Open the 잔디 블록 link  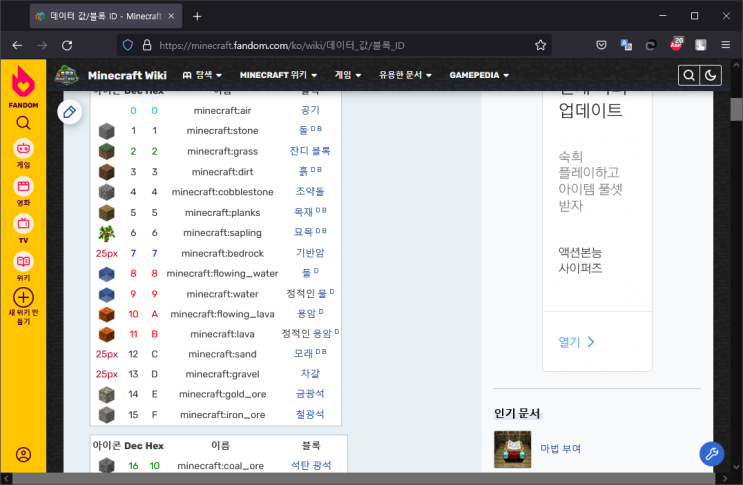(x=310, y=151)
